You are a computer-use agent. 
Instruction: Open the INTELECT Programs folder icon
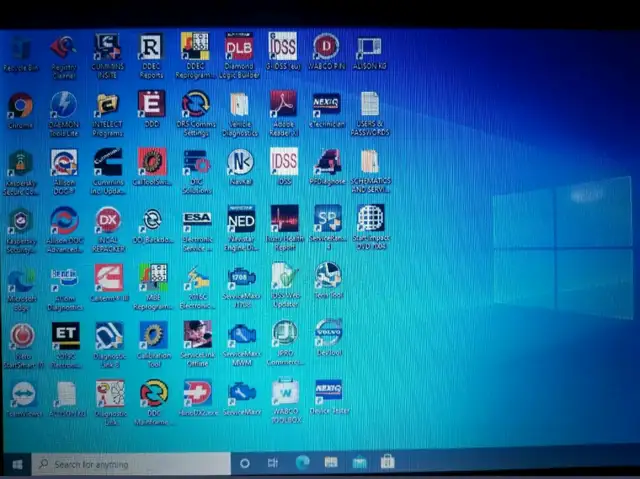point(107,104)
